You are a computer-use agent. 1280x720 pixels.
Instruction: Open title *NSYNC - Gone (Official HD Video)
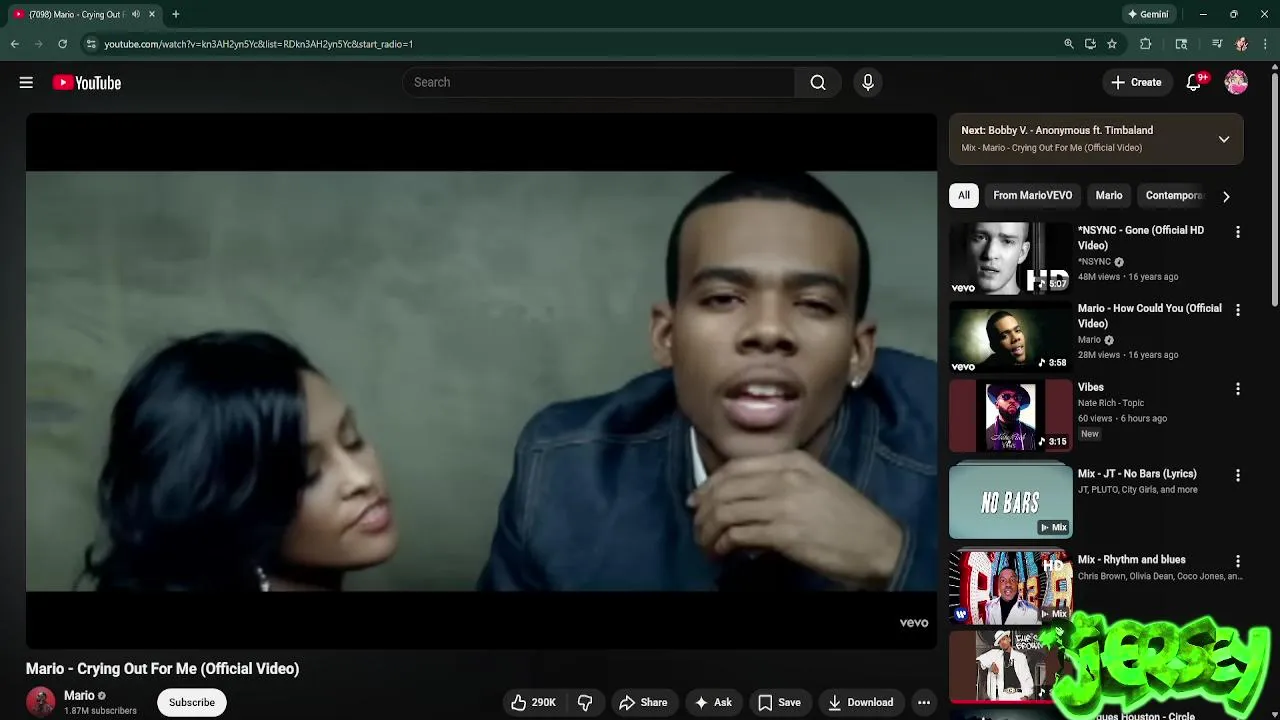click(1141, 238)
